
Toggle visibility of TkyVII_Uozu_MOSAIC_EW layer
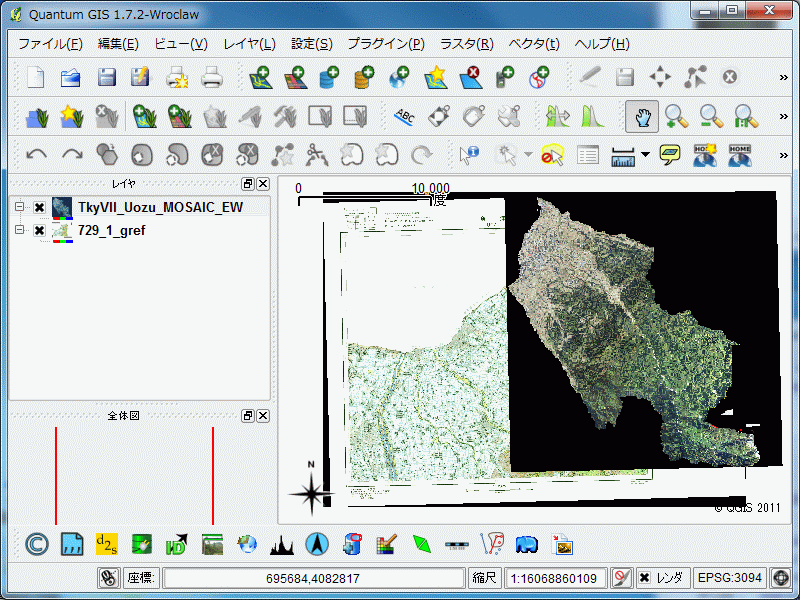[39, 207]
